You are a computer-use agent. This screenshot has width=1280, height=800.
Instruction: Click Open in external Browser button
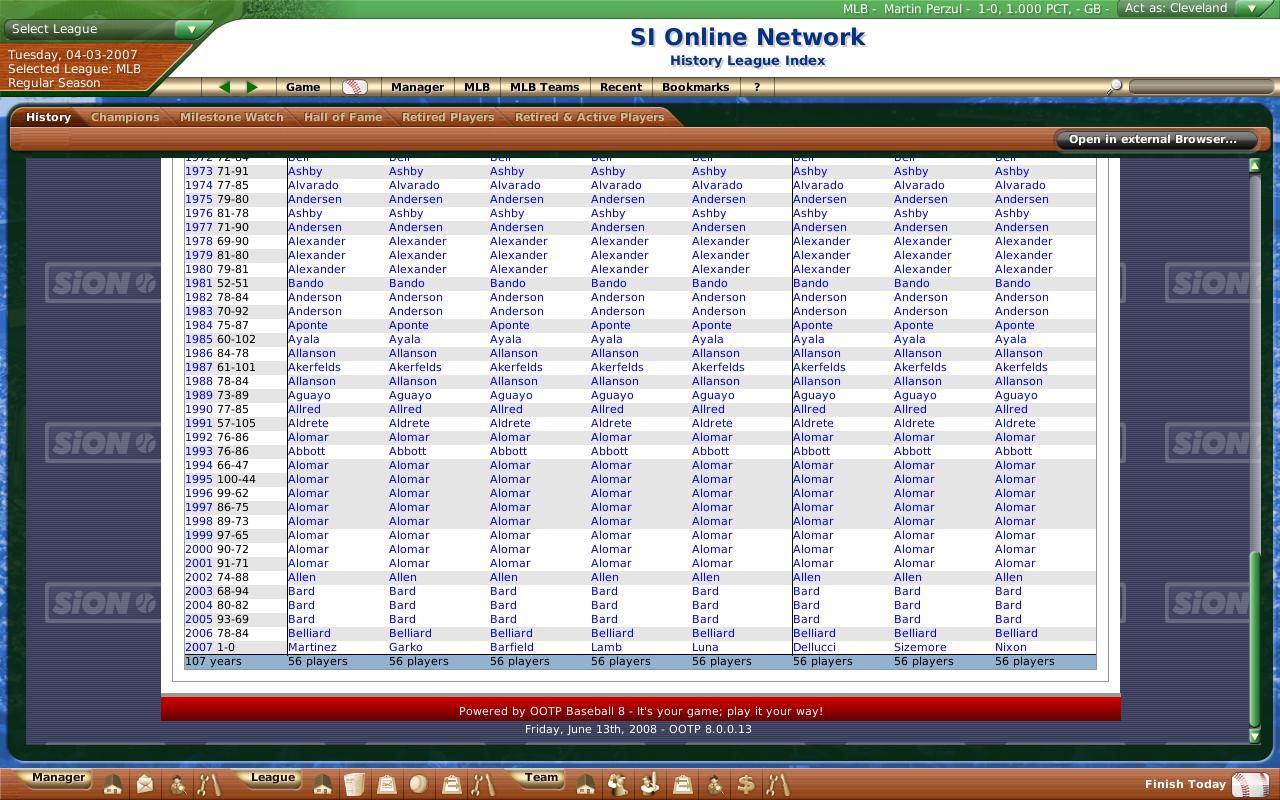click(1152, 139)
